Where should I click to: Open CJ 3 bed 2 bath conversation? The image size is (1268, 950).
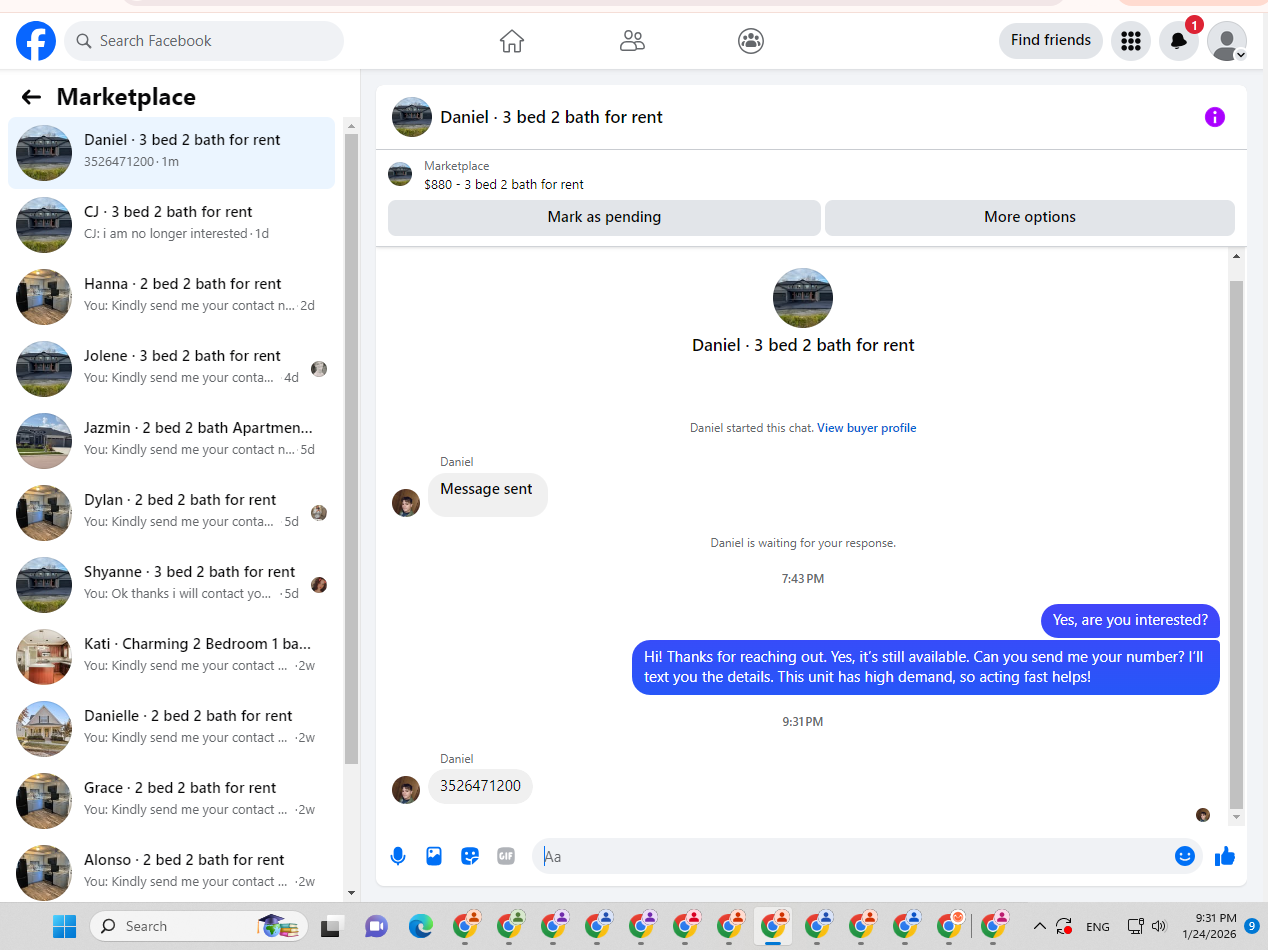tap(172, 225)
